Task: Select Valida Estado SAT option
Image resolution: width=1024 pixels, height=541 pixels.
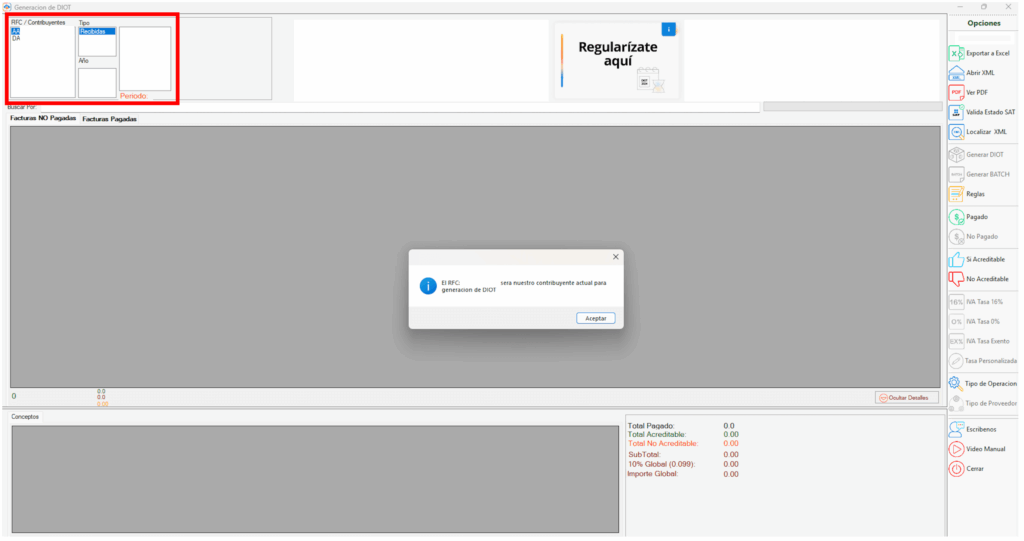Action: pos(956,112)
